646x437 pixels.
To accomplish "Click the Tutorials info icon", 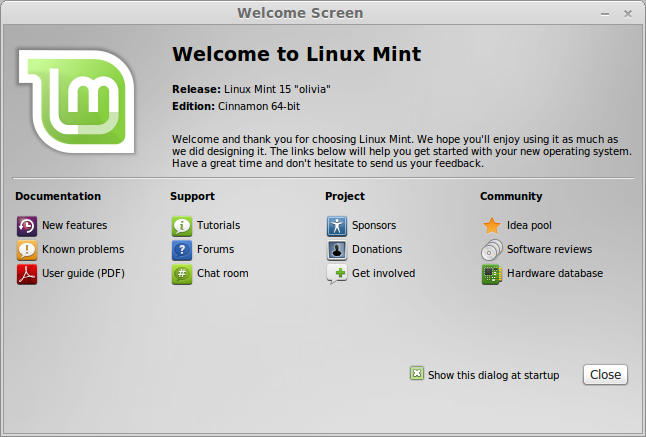I will coord(181,226).
